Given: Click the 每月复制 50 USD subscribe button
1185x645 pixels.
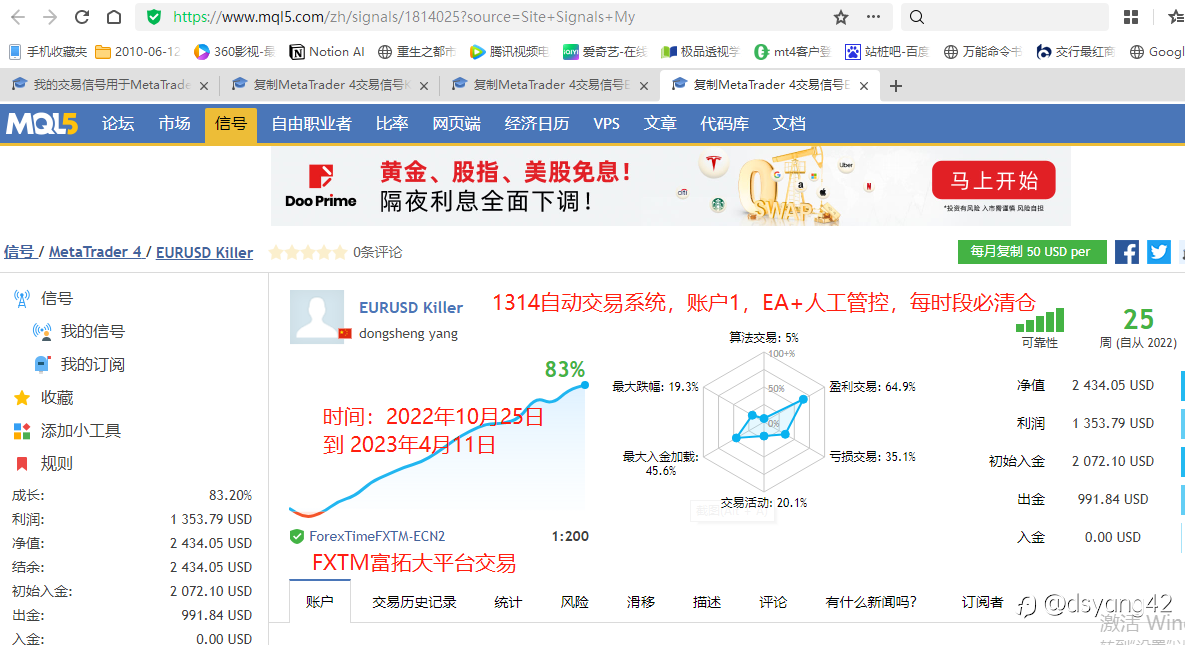Looking at the screenshot, I should [x=1032, y=252].
